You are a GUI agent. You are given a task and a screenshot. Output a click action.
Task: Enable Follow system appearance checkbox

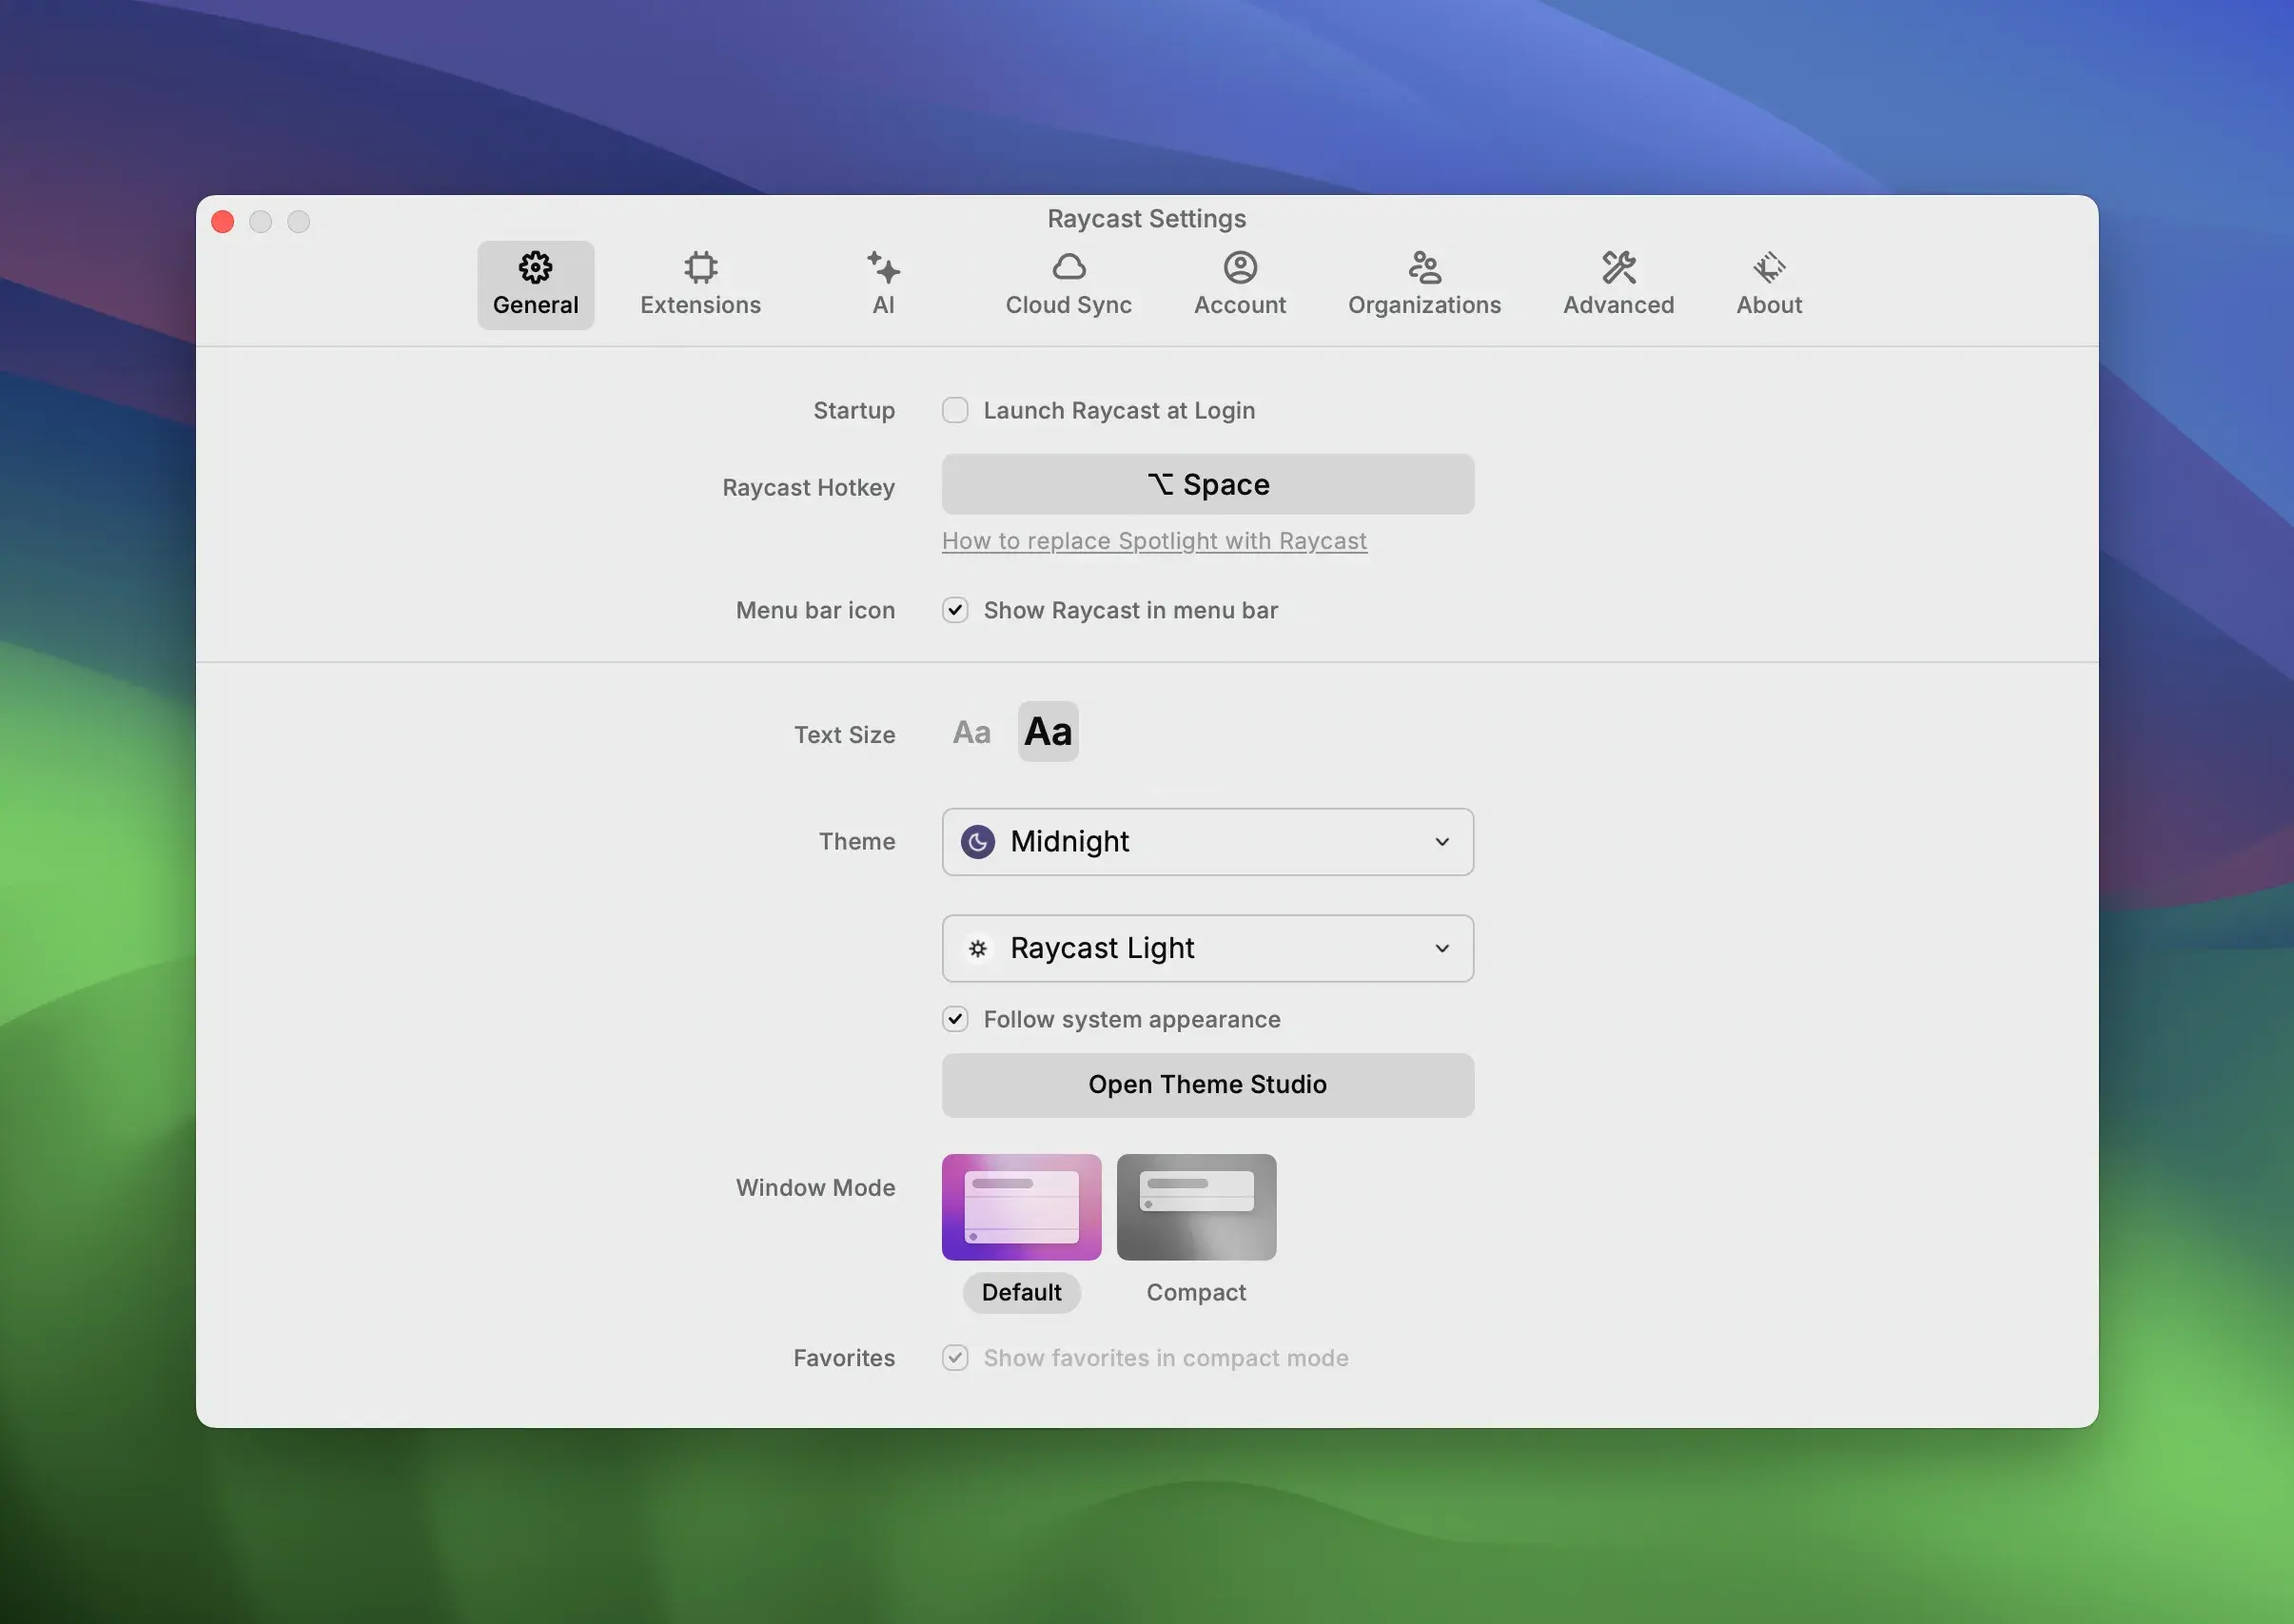pos(954,1018)
